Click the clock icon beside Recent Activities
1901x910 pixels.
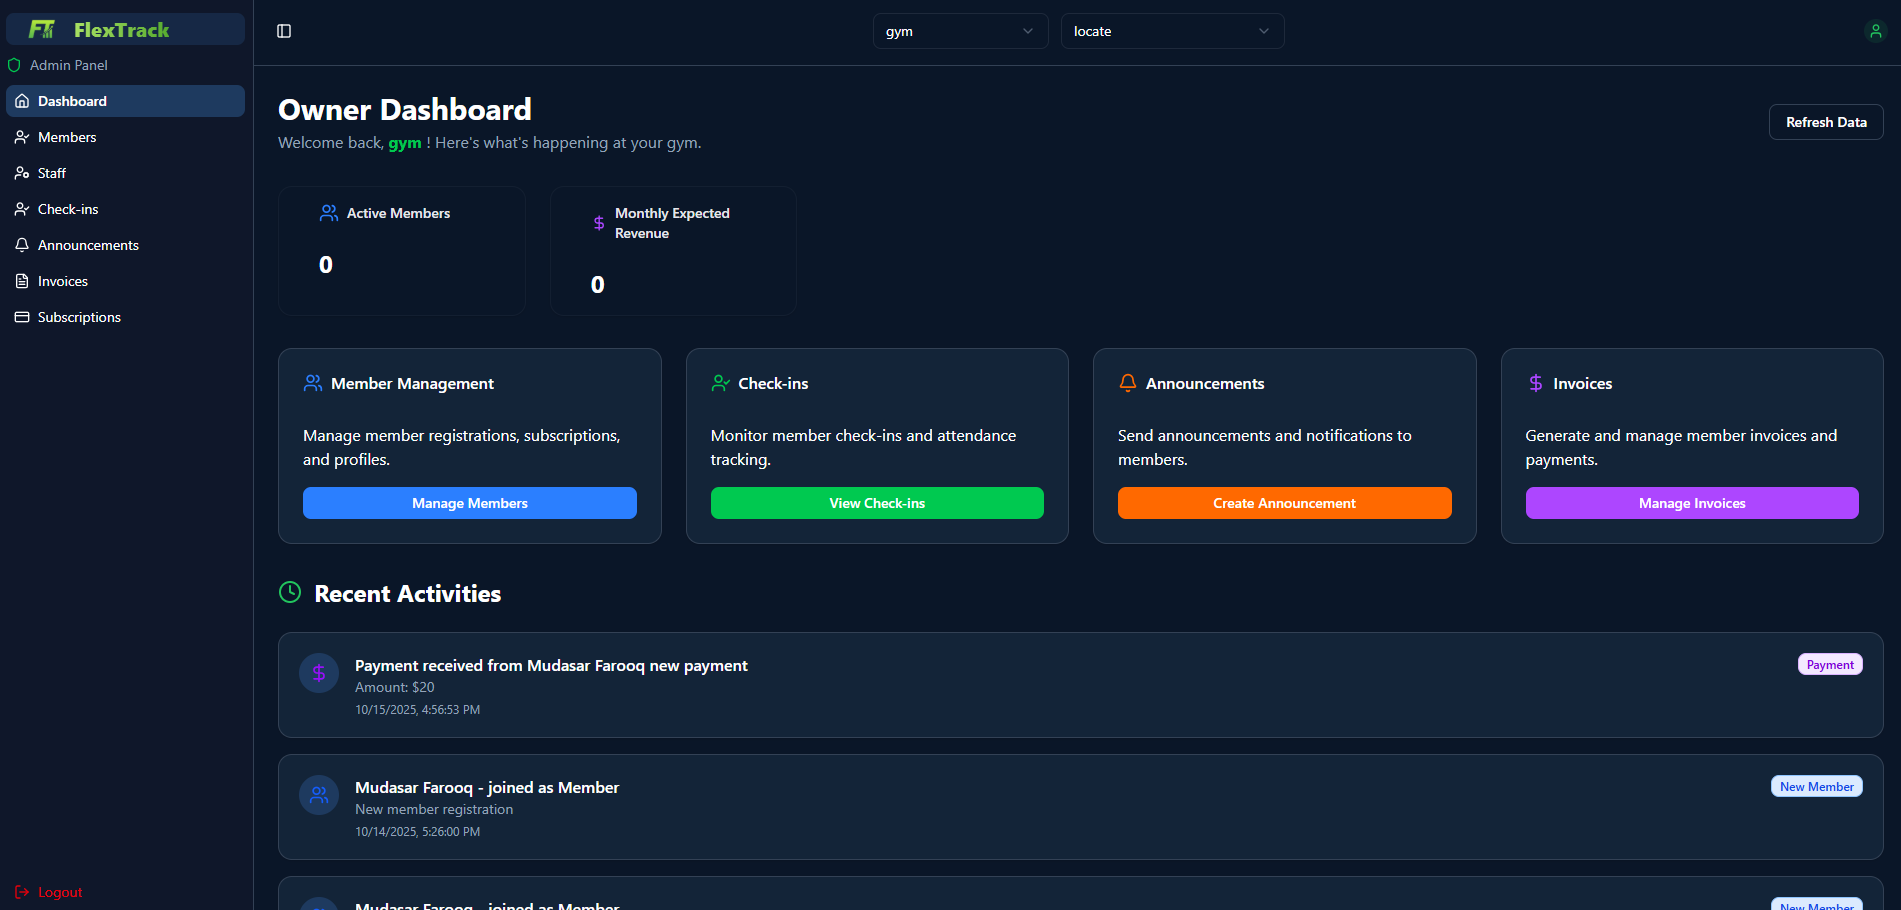[289, 592]
